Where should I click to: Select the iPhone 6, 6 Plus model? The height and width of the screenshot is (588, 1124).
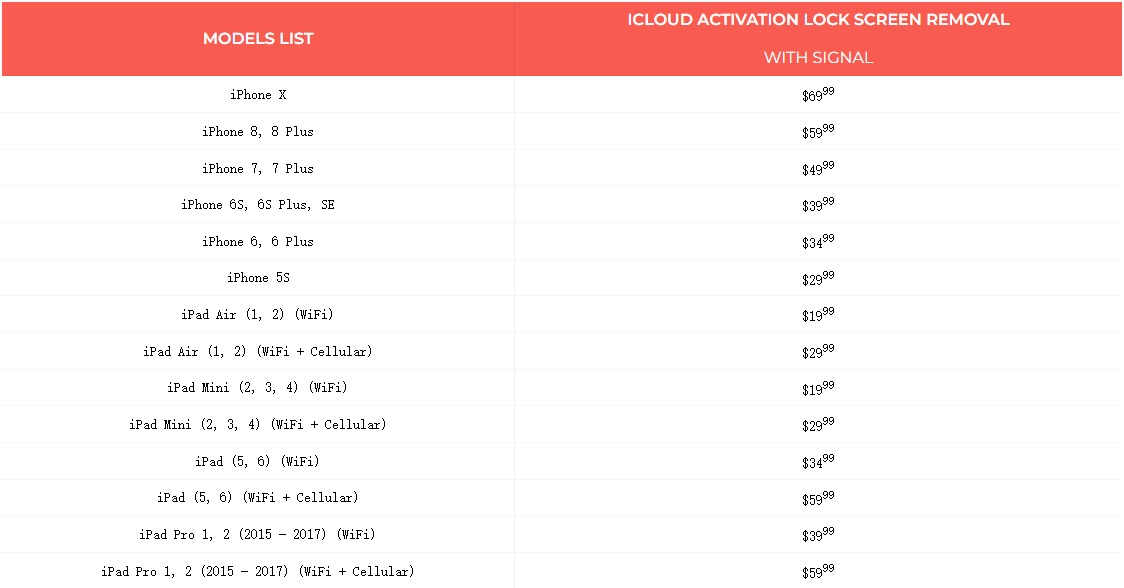(258, 241)
